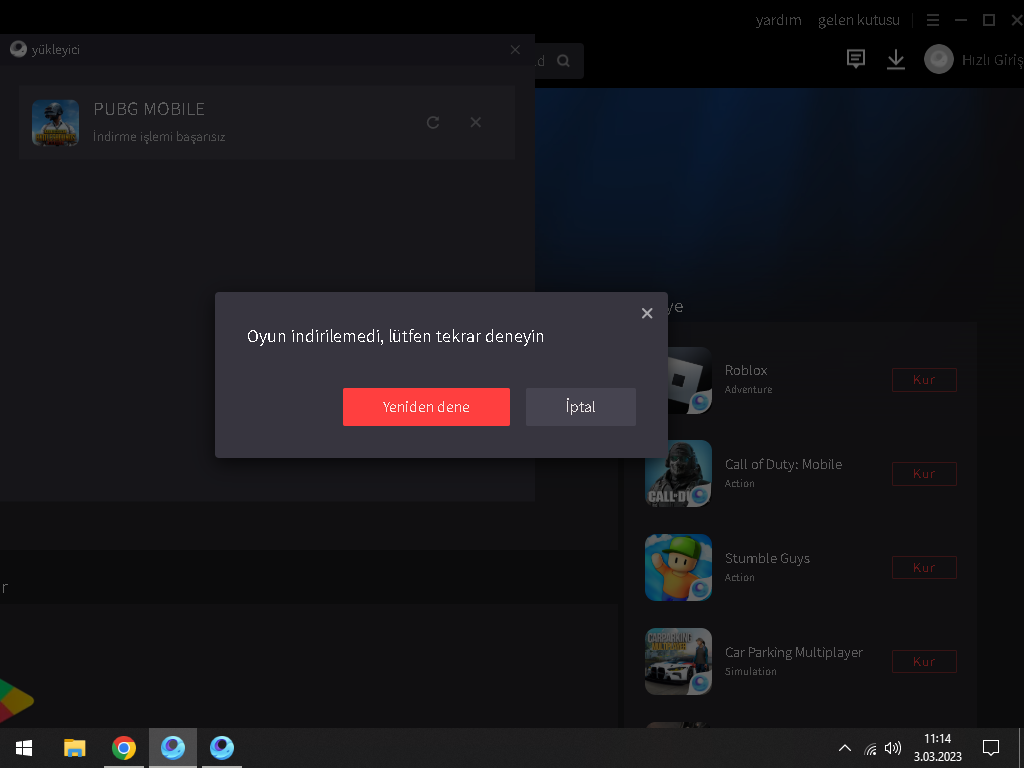
Task: Click the search magnifier icon
Action: pyautogui.click(x=564, y=61)
